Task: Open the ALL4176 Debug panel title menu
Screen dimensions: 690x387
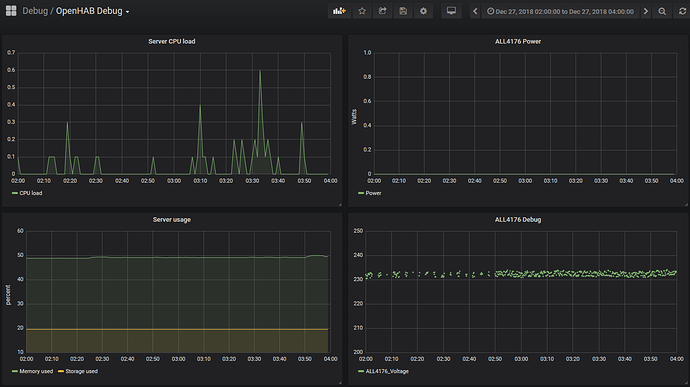Action: [x=518, y=220]
